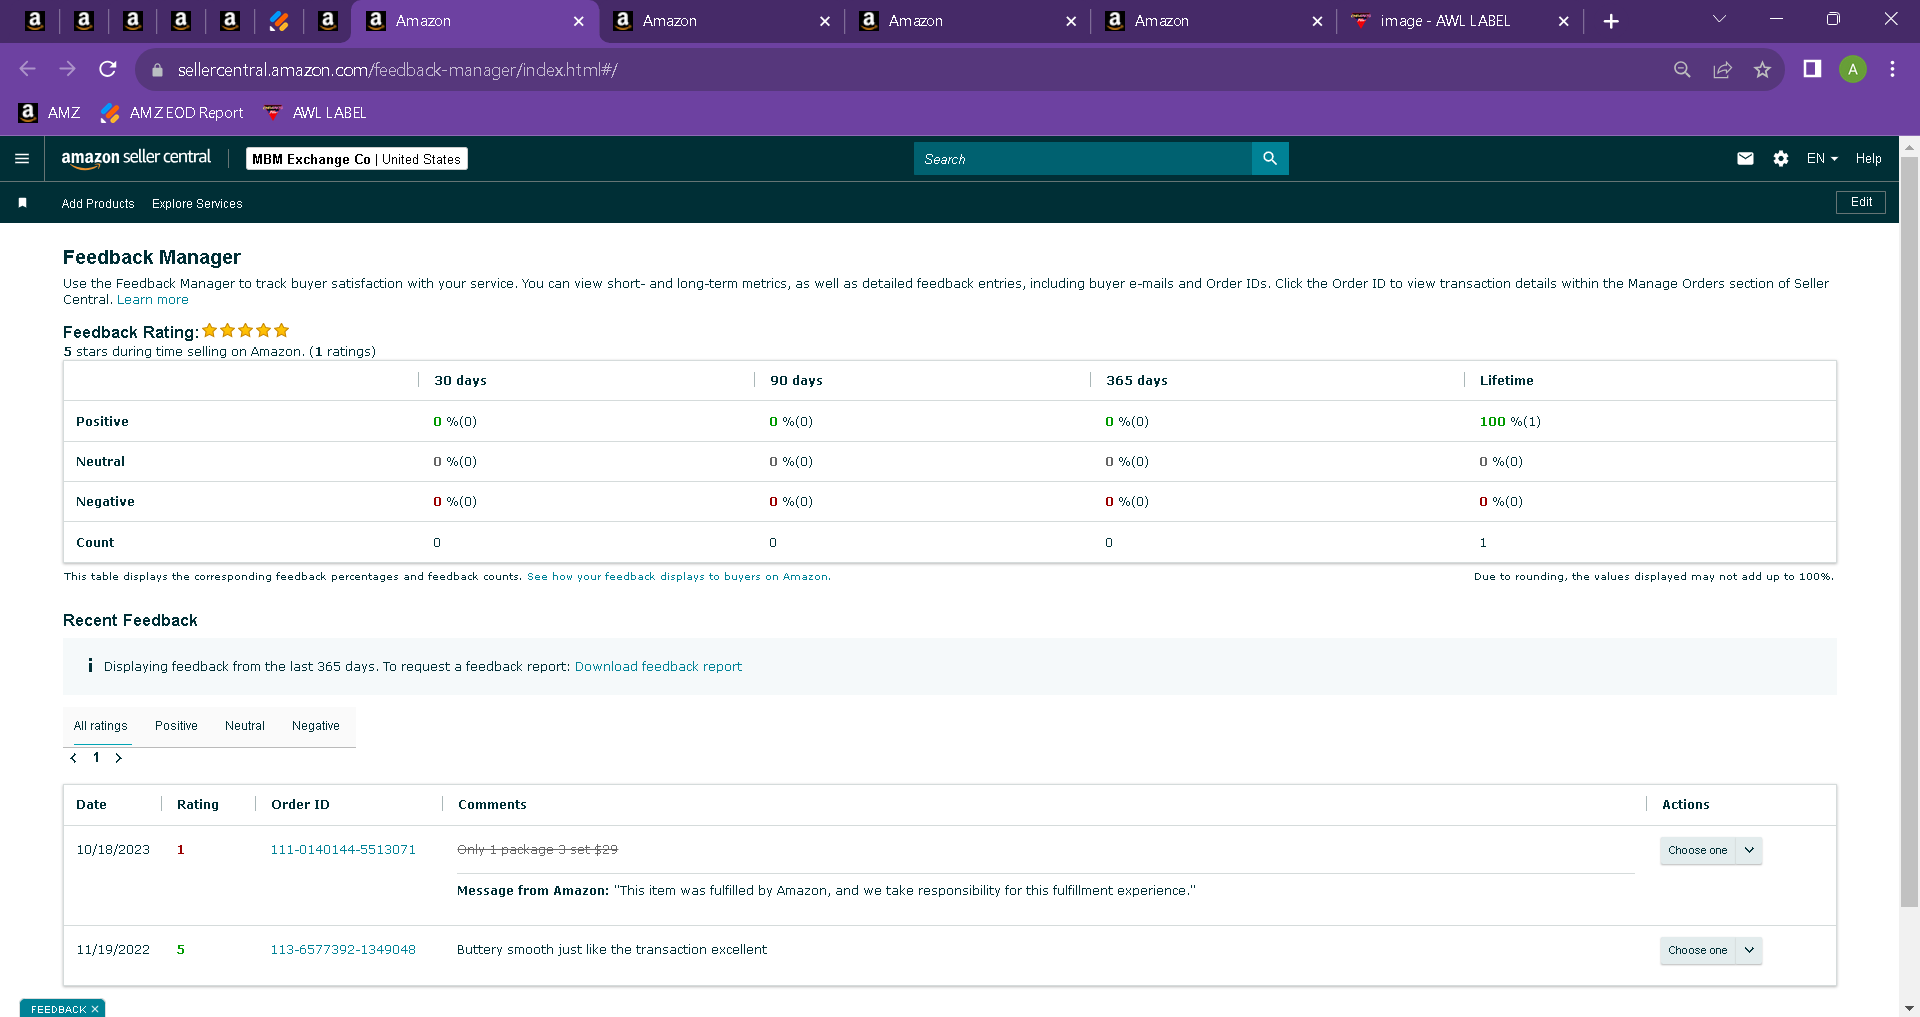Click the date 11/19/2022
The height and width of the screenshot is (1017, 1920).
113,950
